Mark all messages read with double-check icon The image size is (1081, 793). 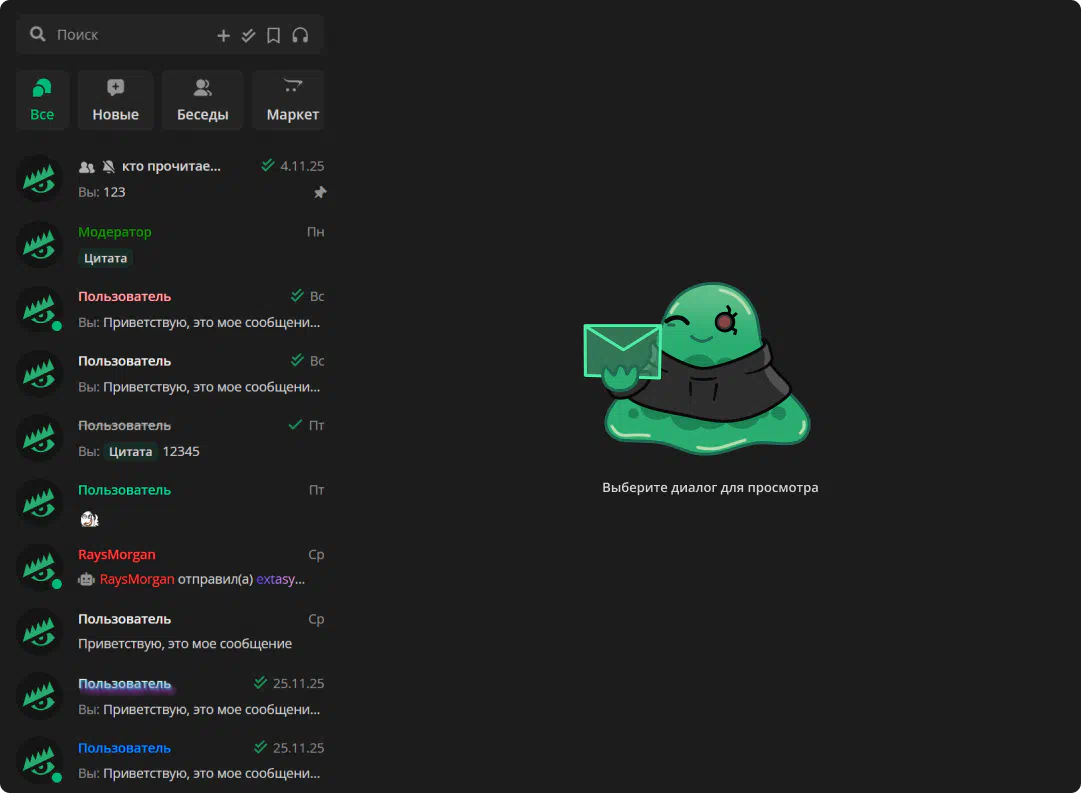click(x=249, y=35)
